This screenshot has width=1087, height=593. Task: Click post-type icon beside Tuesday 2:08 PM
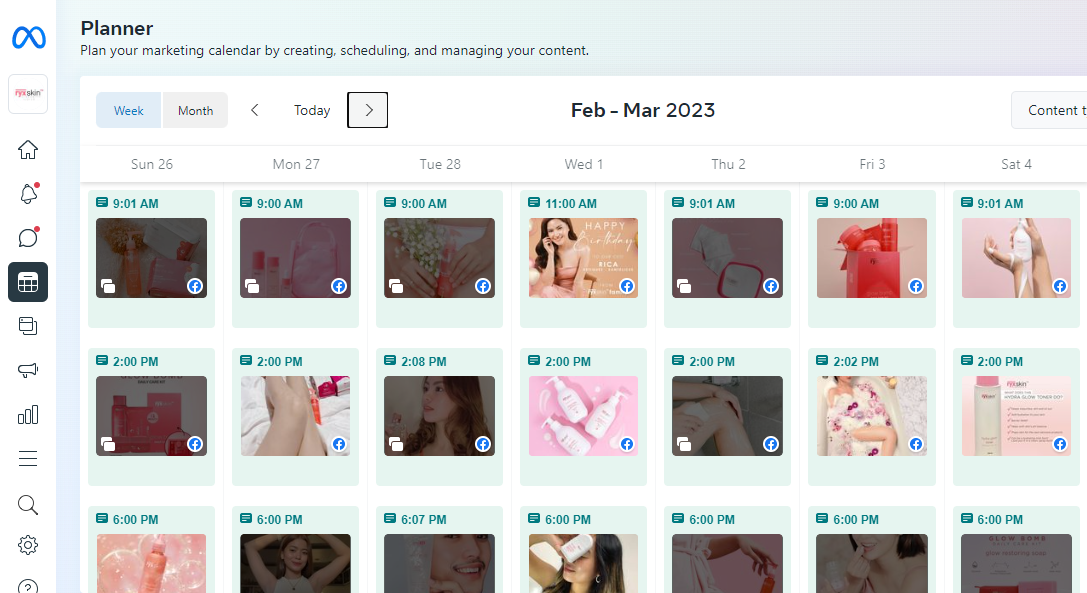pos(390,361)
